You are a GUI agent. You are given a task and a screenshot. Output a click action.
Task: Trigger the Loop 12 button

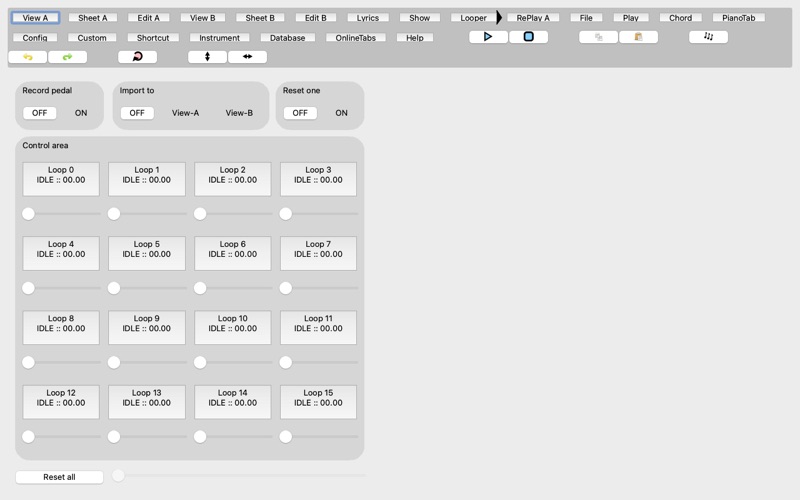click(x=61, y=402)
